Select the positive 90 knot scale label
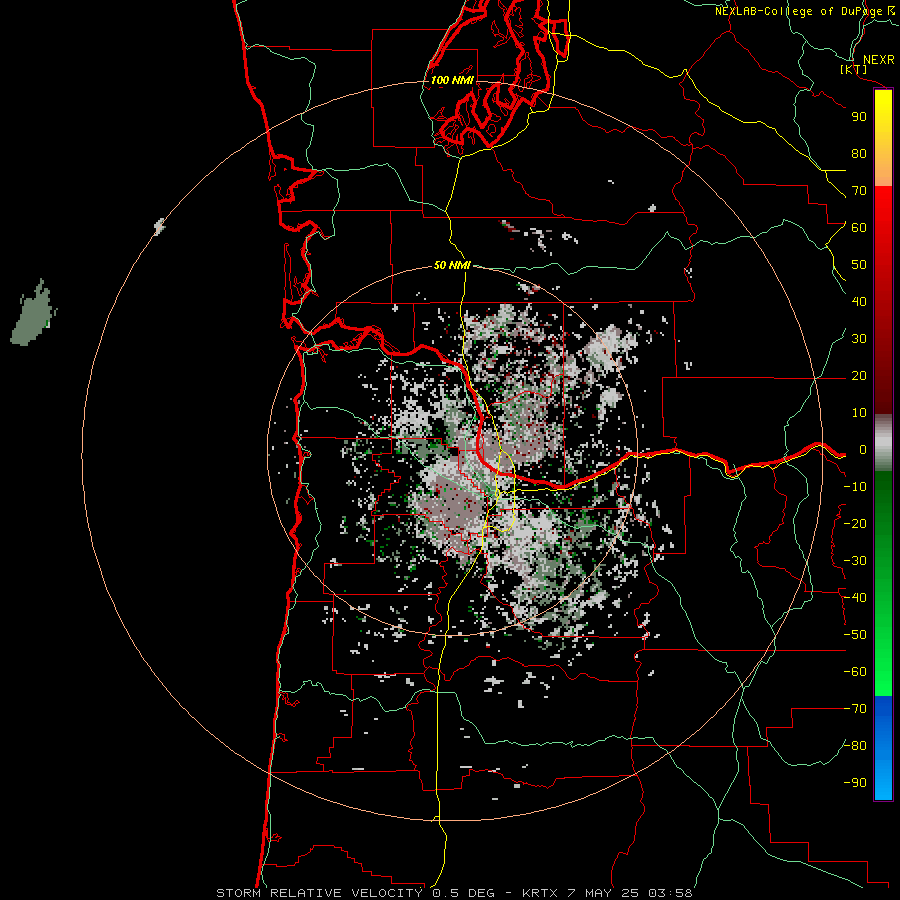Viewport: 900px width, 900px height. [x=859, y=117]
